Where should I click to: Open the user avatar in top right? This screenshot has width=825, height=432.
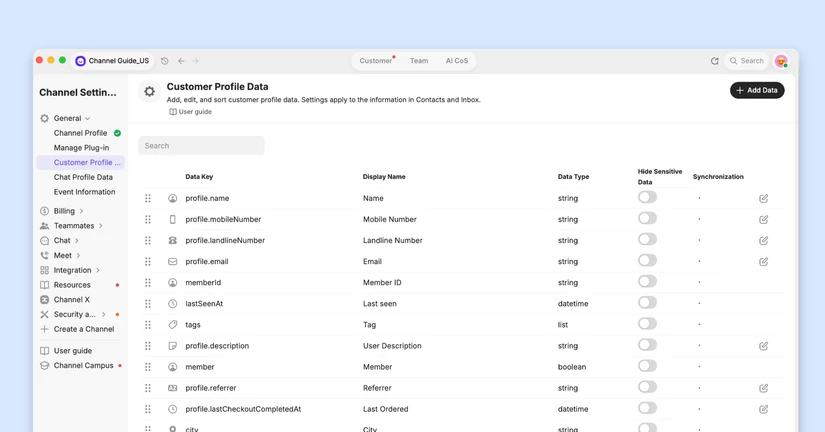[x=781, y=61]
